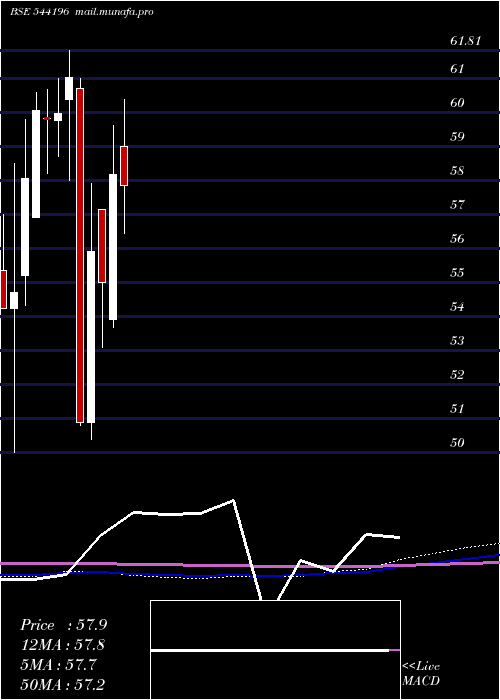
Task: Click the <<Live MACD label
Action: [x=421, y=673]
